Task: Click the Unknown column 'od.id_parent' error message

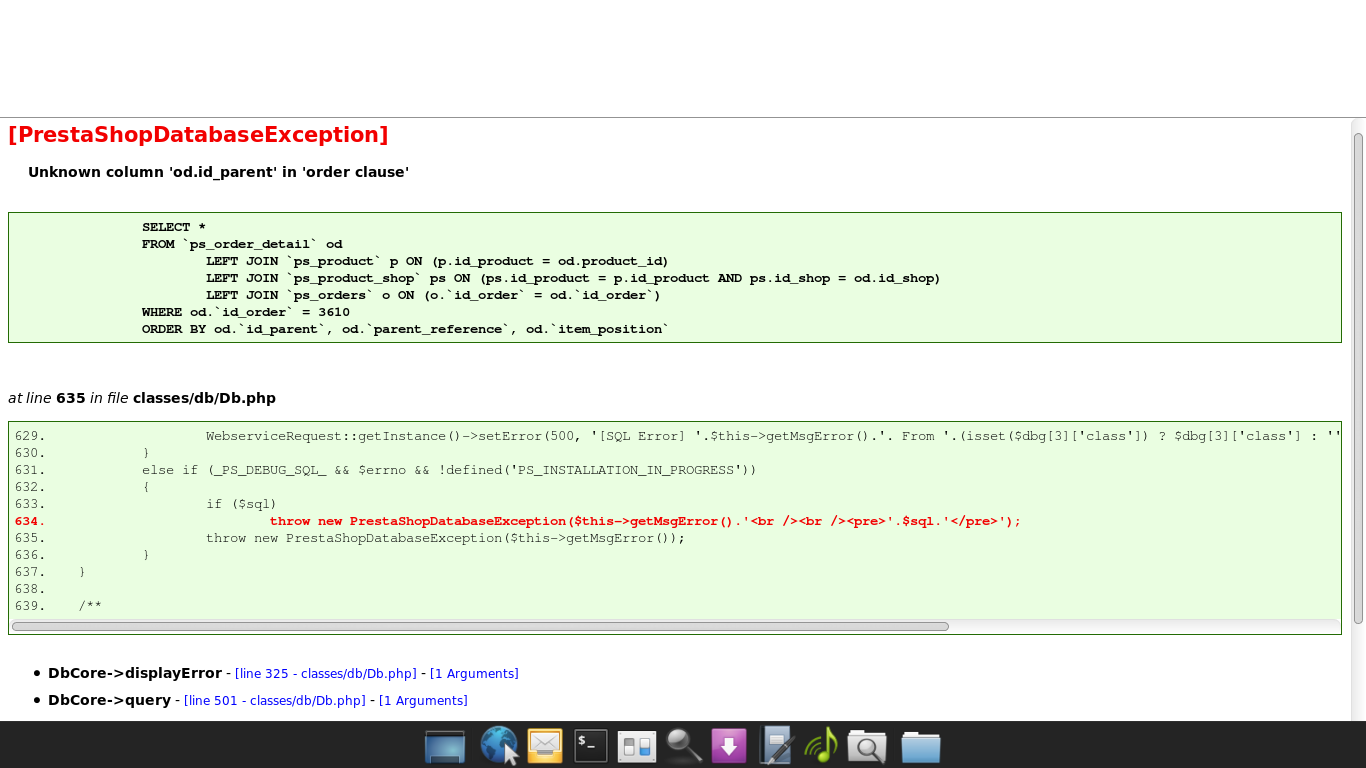Action: click(x=218, y=172)
